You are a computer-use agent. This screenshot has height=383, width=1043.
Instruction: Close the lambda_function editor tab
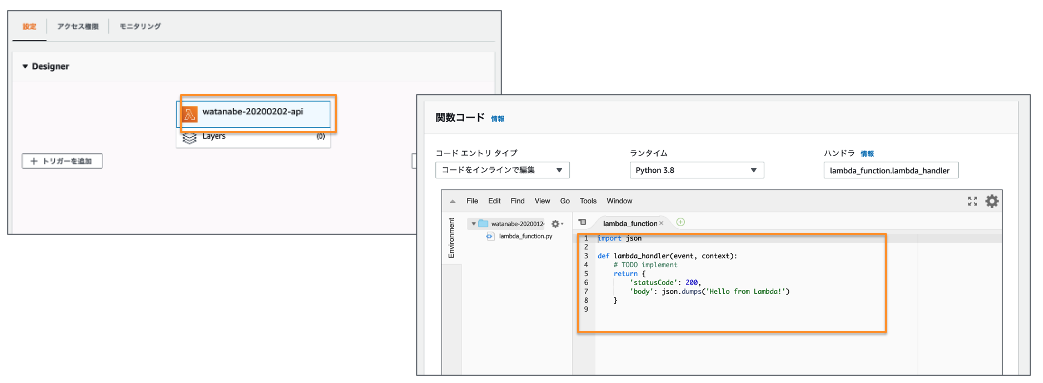pyautogui.click(x=661, y=223)
